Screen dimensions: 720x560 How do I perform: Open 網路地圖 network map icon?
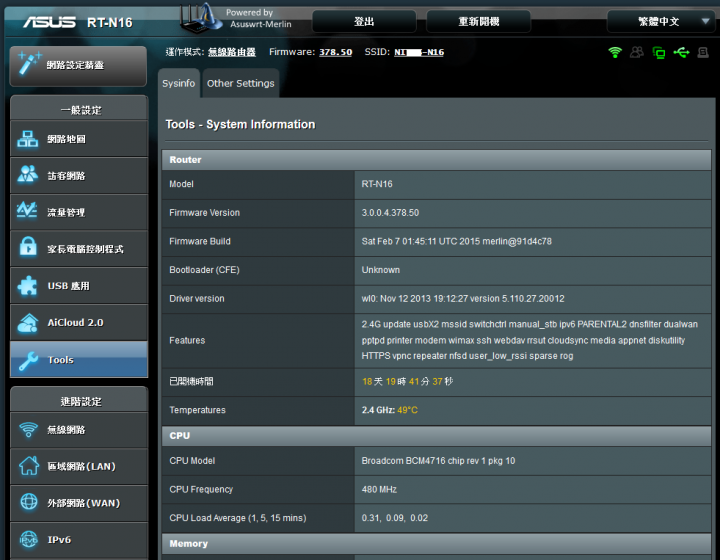pyautogui.click(x=28, y=139)
